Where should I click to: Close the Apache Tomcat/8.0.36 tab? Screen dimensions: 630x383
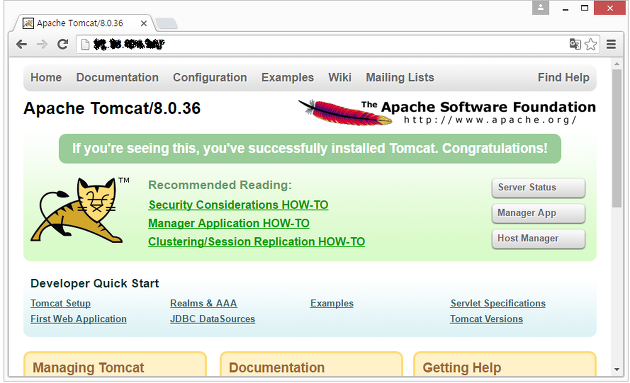(x=143, y=23)
